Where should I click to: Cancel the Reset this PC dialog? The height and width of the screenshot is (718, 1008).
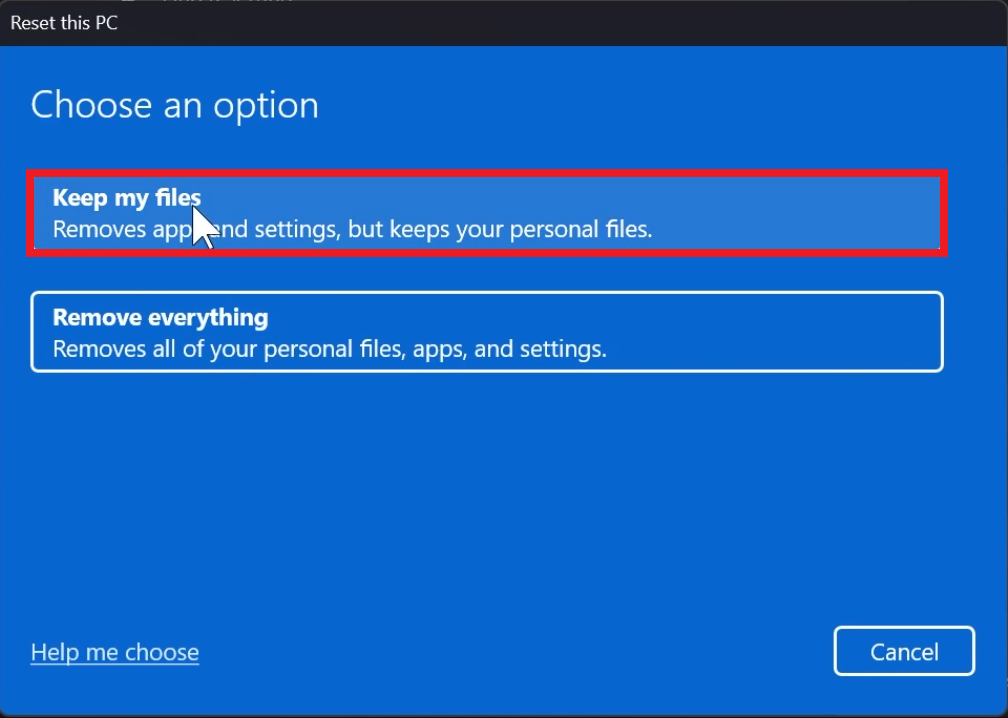click(904, 651)
